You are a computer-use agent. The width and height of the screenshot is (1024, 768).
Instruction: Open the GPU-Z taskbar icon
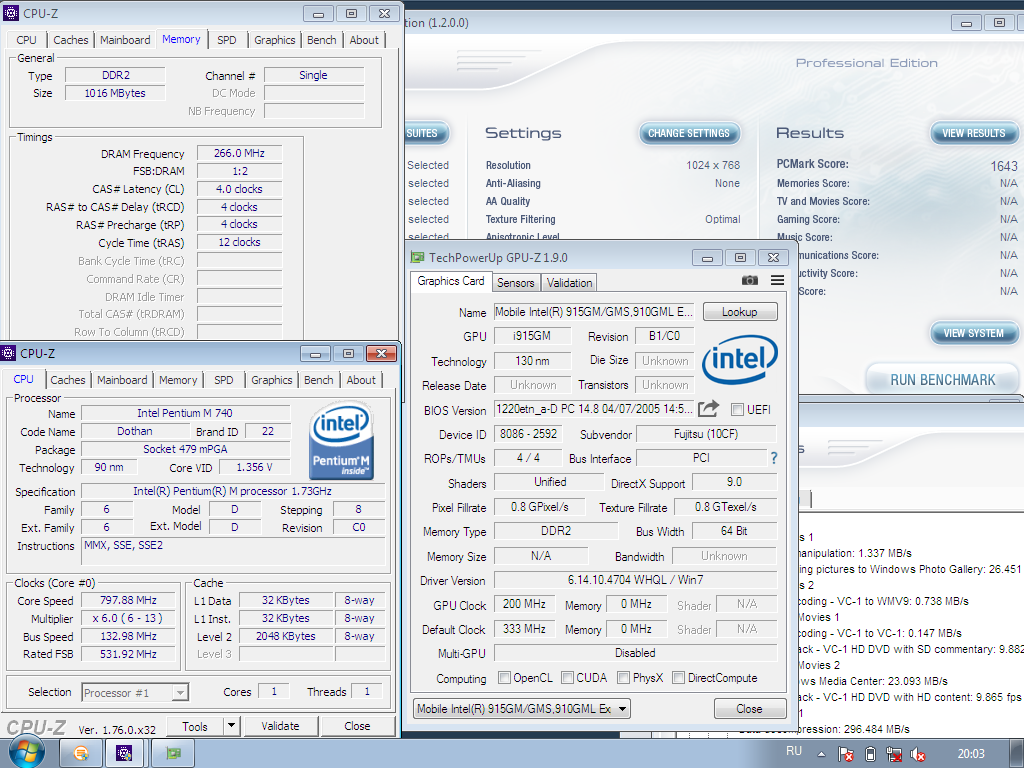point(173,754)
